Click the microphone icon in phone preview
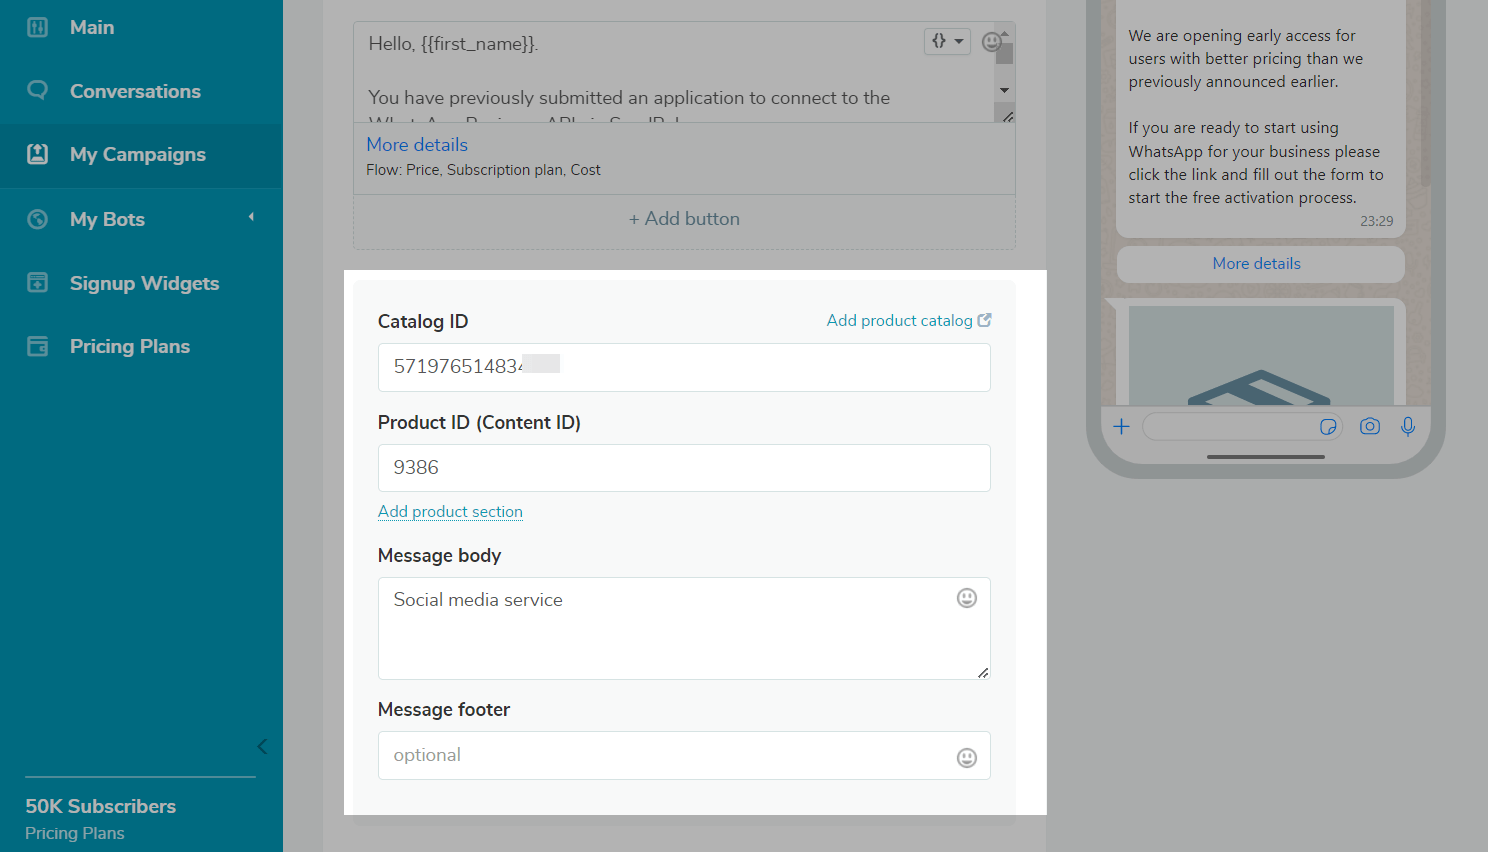The width and height of the screenshot is (1488, 852). 1408,427
